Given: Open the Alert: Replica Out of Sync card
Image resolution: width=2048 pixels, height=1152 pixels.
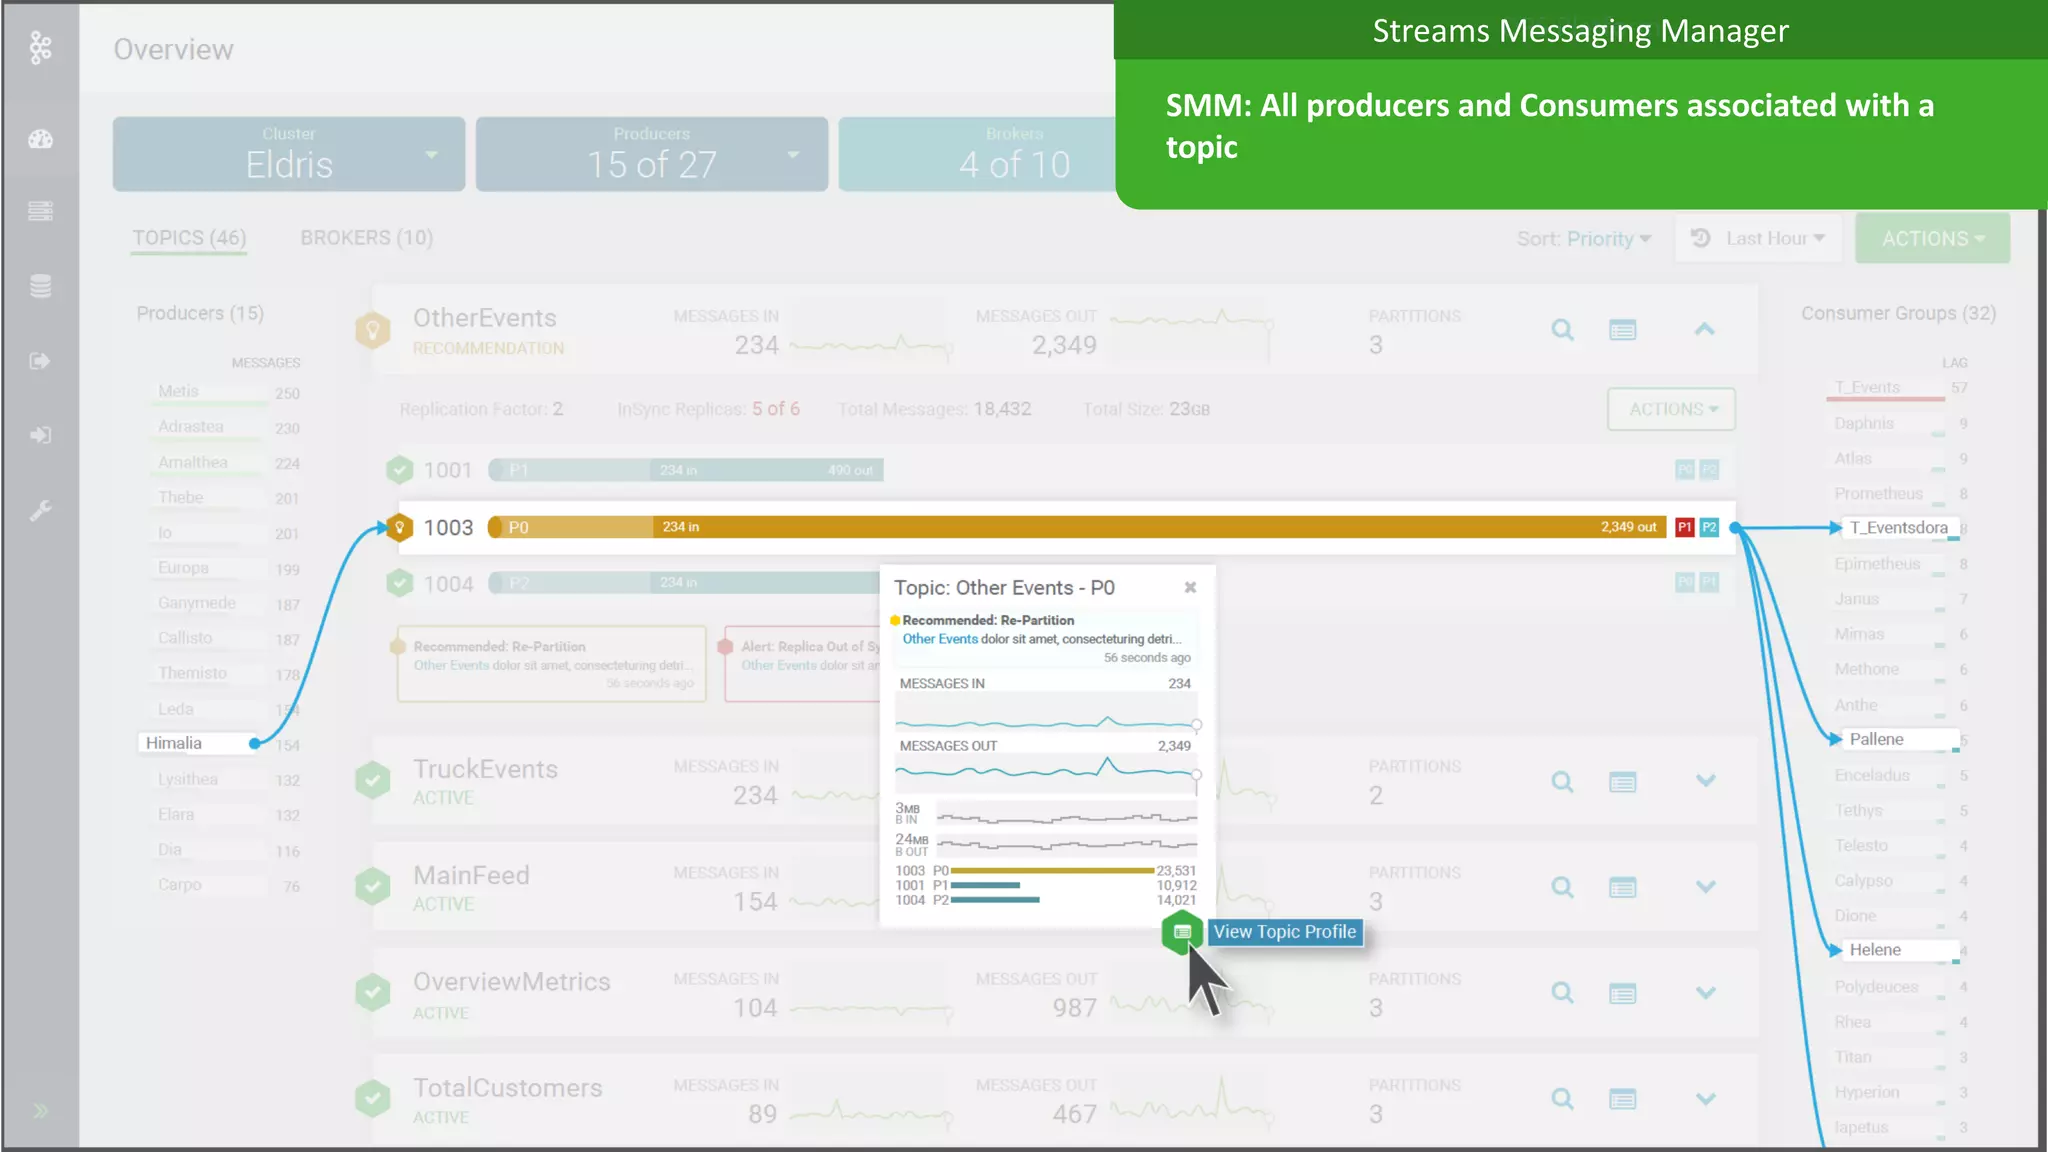Looking at the screenshot, I should (802, 664).
